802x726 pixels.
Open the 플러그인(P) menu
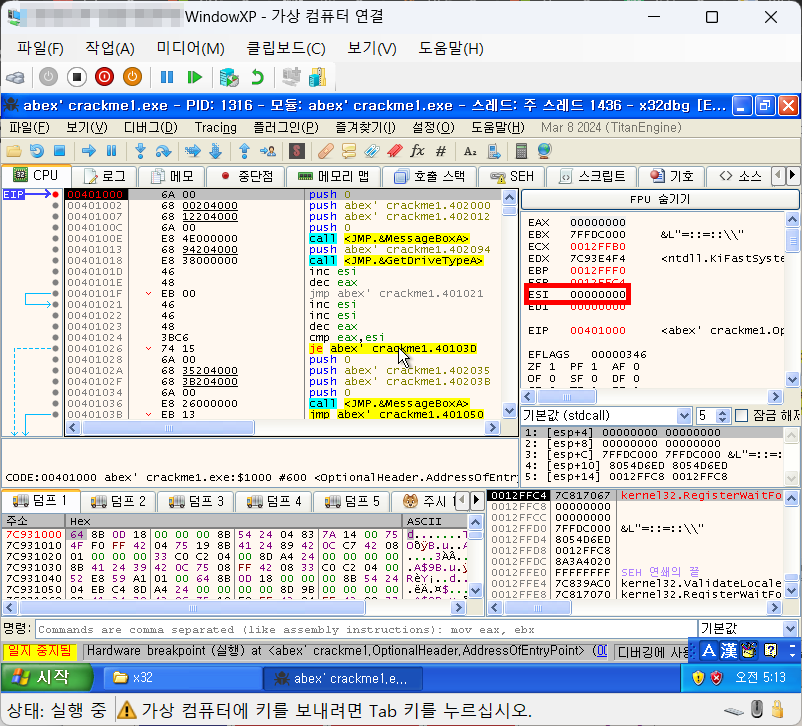coord(286,127)
